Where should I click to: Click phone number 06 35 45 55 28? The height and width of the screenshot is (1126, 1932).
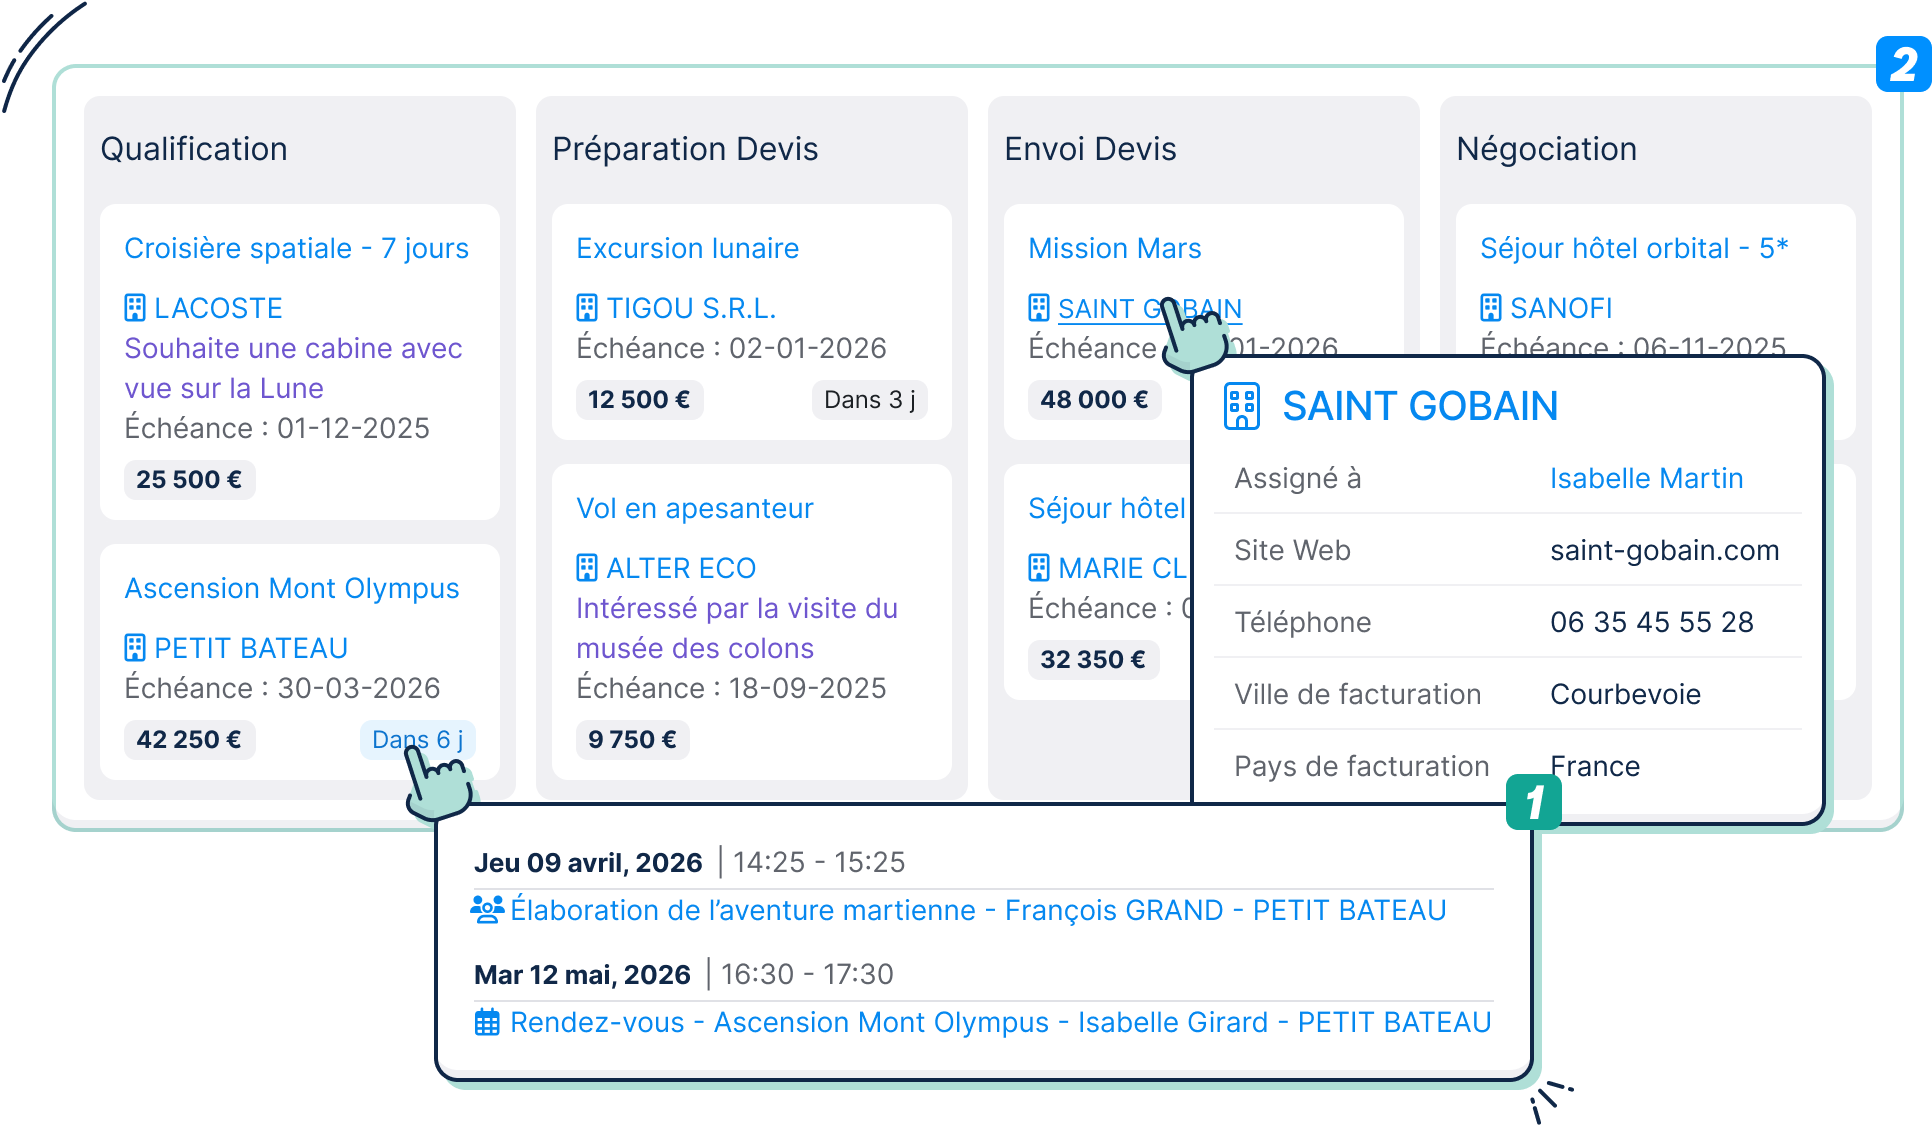[x=1652, y=622]
